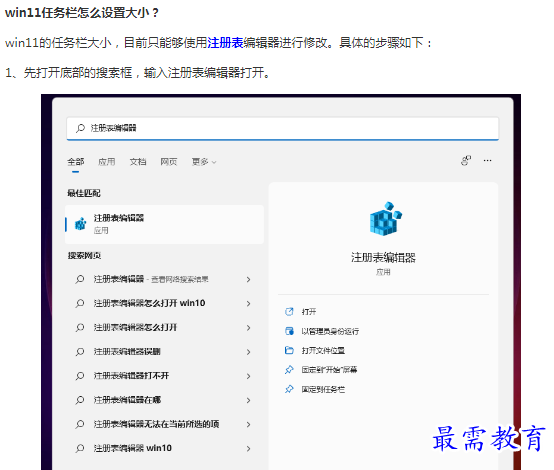The width and height of the screenshot is (554, 470).
Task: Click the 注册表编辑器 title in preview pane
Action: (383, 257)
